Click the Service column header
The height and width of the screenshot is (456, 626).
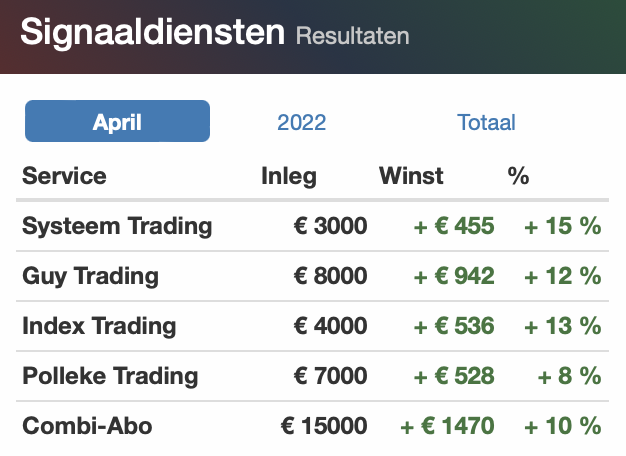[64, 176]
